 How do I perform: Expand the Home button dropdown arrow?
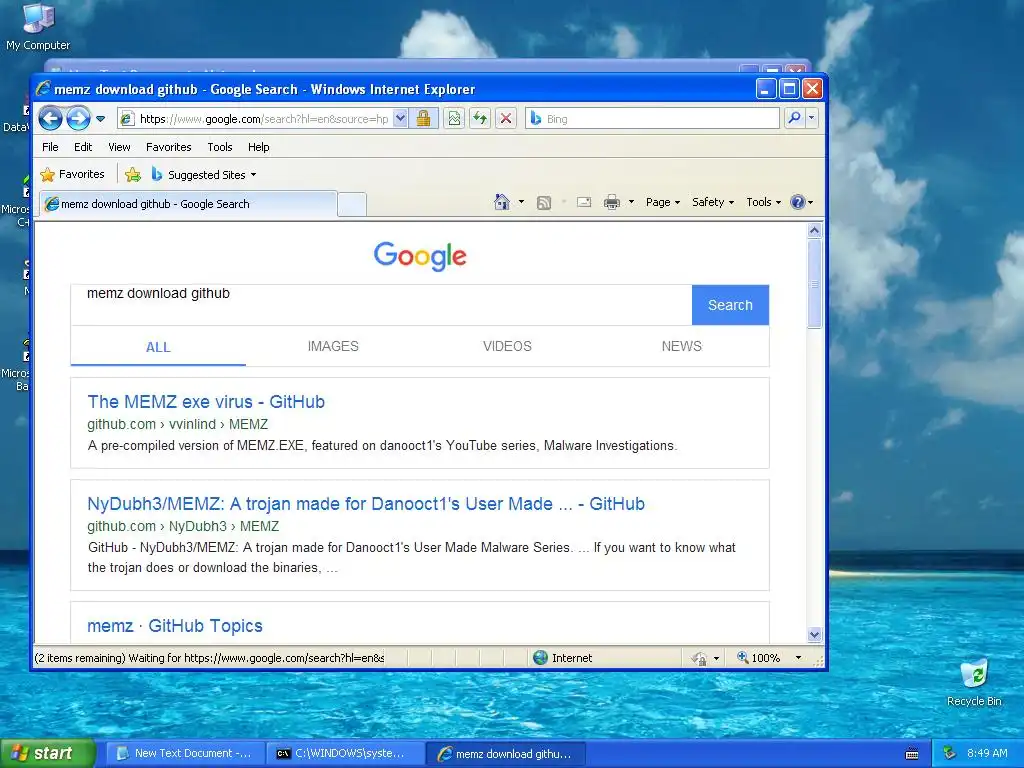click(521, 202)
